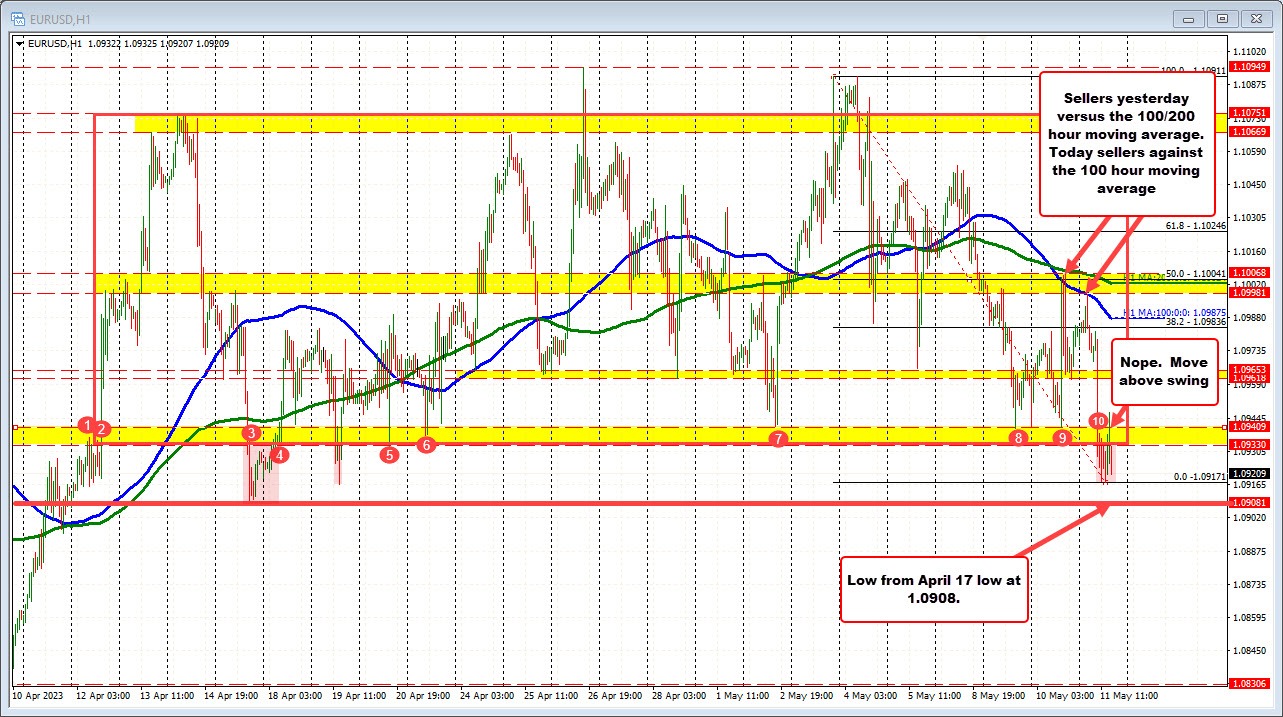Click circle marker number 4
Screen dimensions: 1283x717
point(280,454)
